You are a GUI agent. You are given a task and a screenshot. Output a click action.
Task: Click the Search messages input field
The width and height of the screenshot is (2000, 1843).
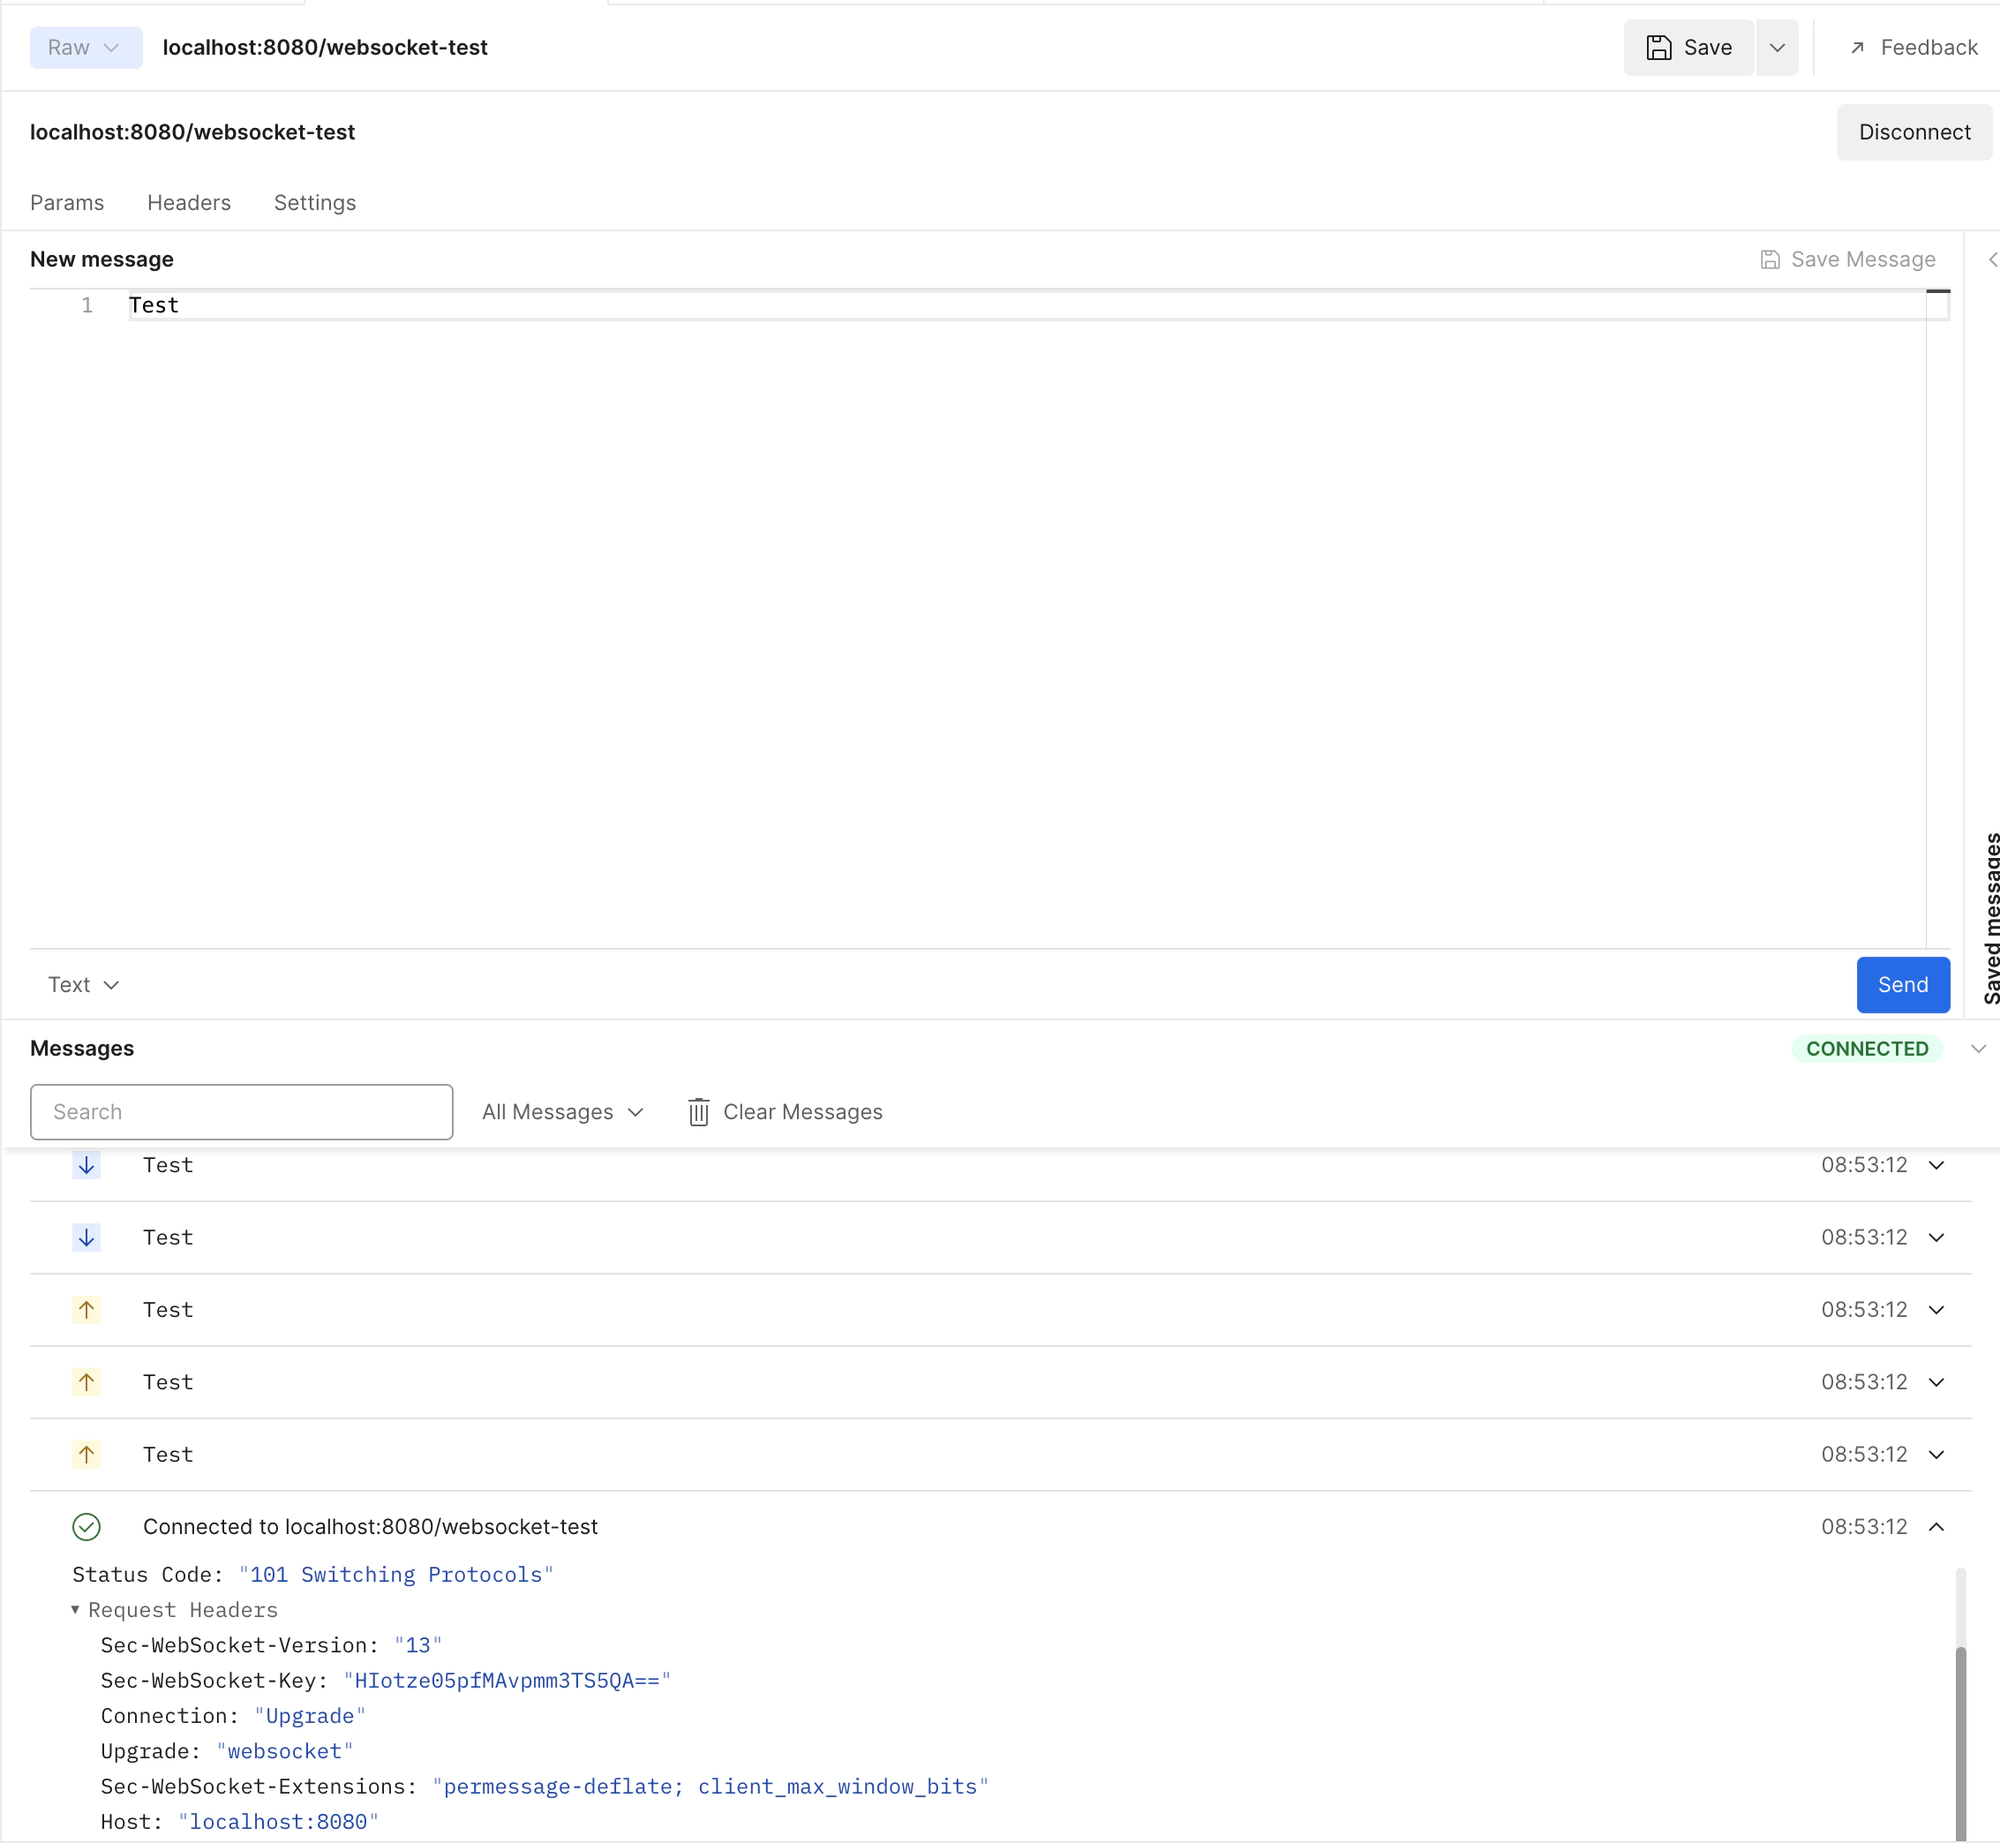coord(240,1111)
